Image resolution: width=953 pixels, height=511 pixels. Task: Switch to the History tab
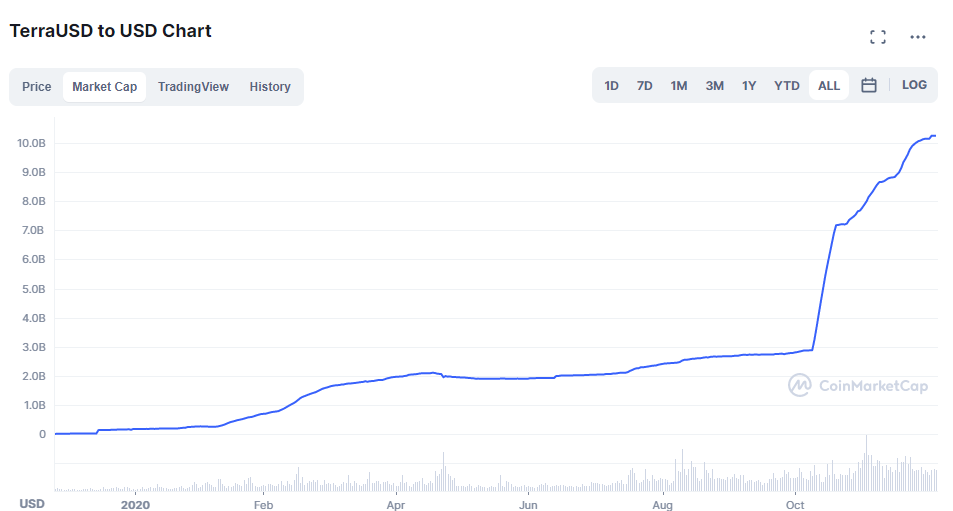click(x=270, y=87)
